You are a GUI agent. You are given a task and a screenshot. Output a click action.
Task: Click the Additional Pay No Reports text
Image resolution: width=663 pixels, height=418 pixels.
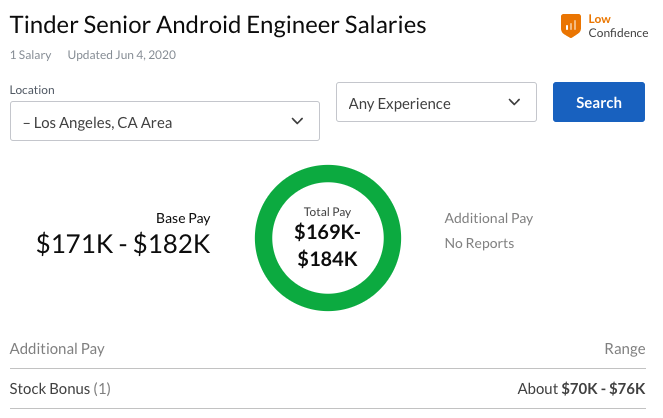coord(479,243)
